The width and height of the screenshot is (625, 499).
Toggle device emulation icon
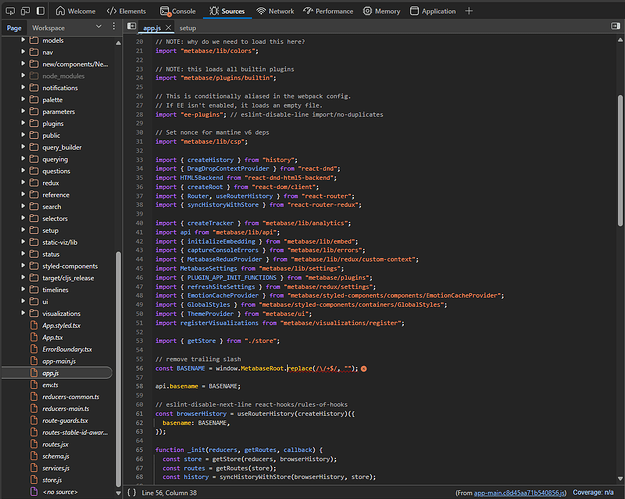[25, 11]
